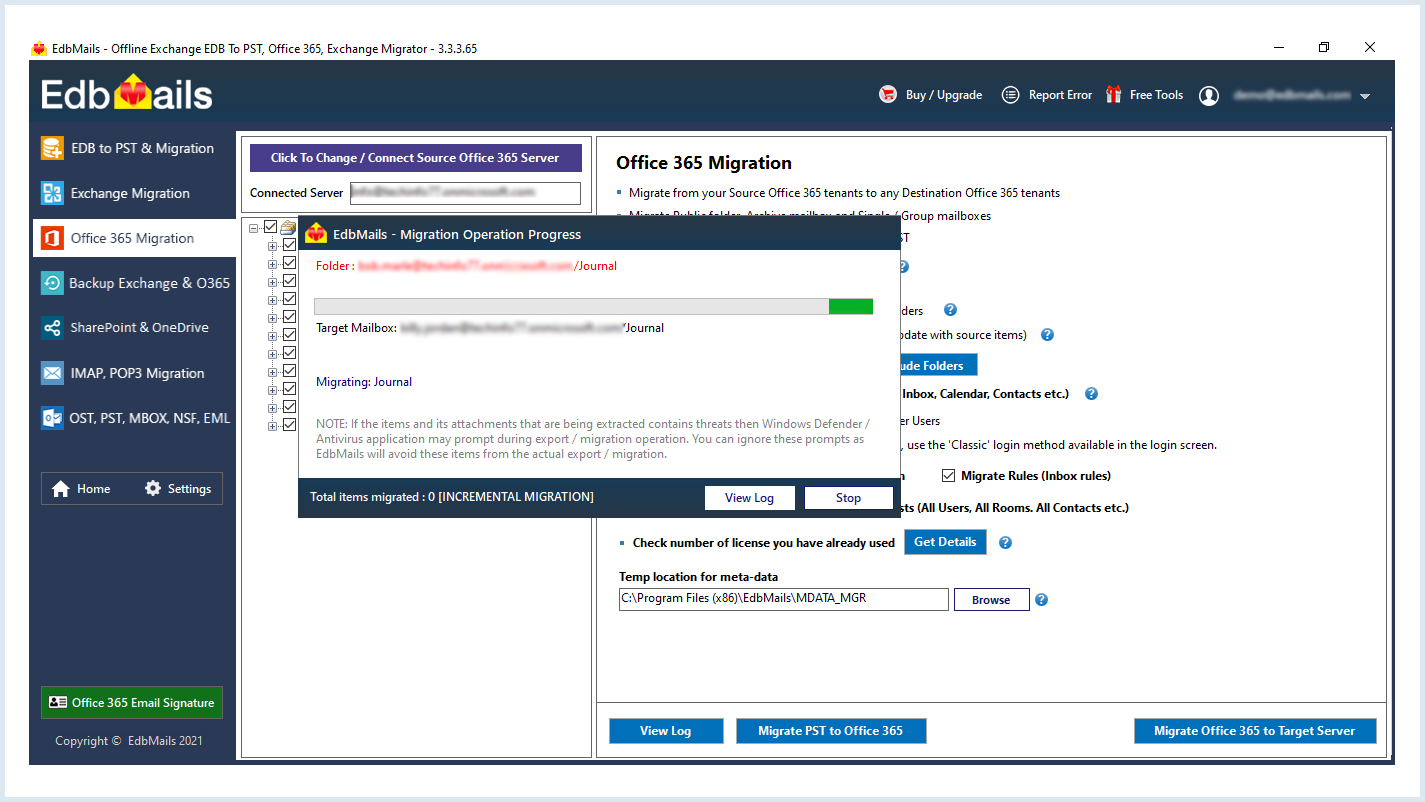This screenshot has height=802, width=1425.
Task: Select the Exchange Migration sidebar icon
Action: [x=52, y=193]
